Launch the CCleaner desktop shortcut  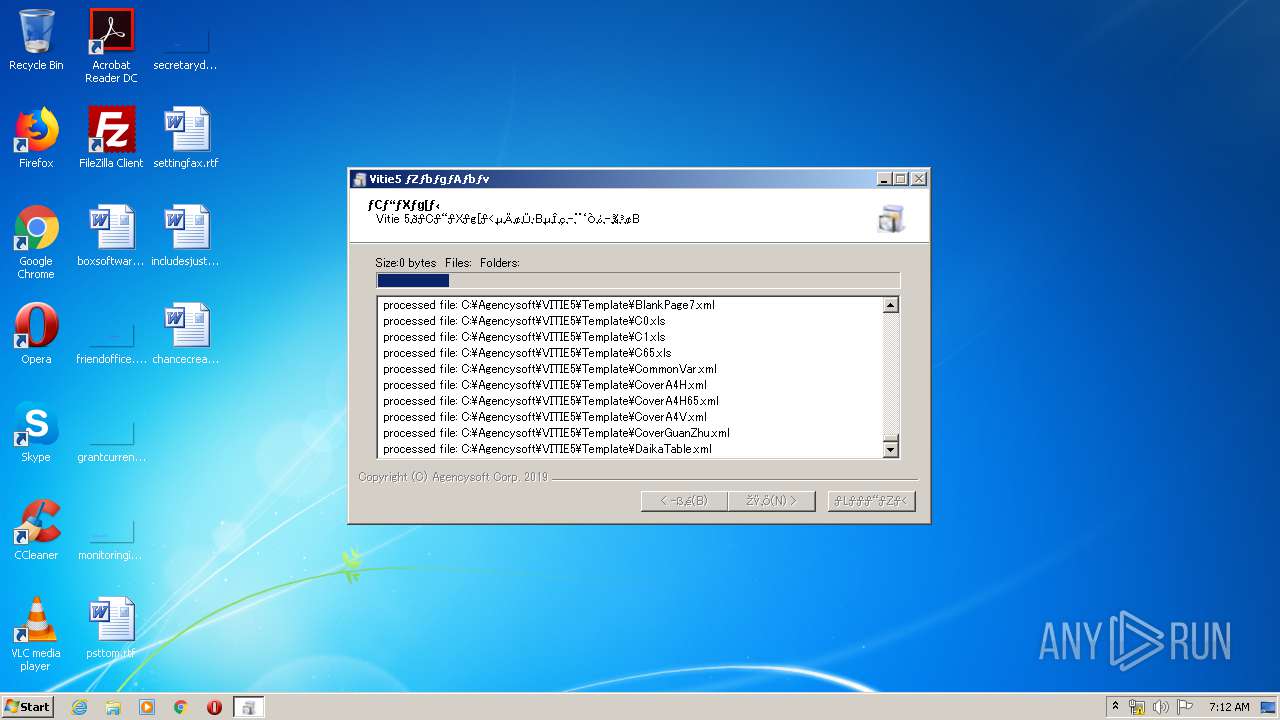tap(36, 530)
